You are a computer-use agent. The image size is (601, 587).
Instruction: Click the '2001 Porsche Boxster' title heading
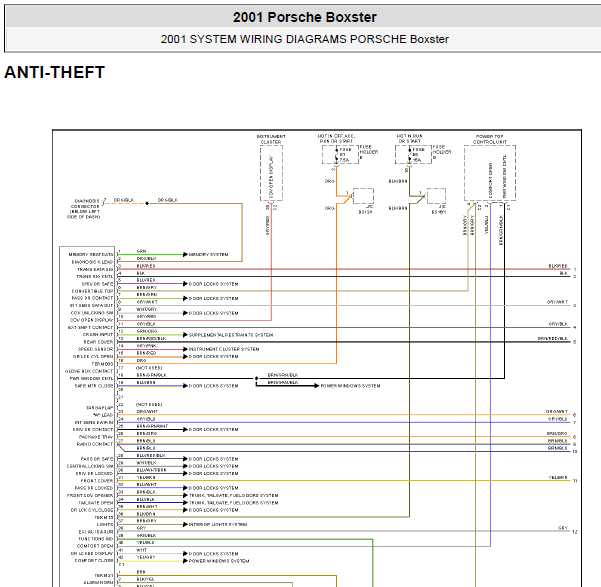click(x=305, y=17)
